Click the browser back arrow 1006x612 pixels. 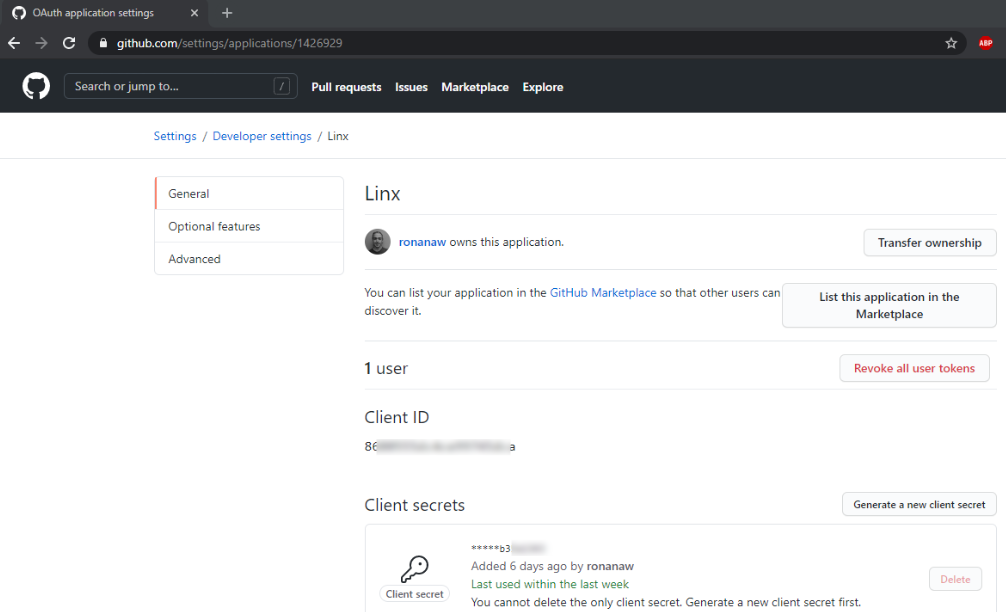point(14,43)
